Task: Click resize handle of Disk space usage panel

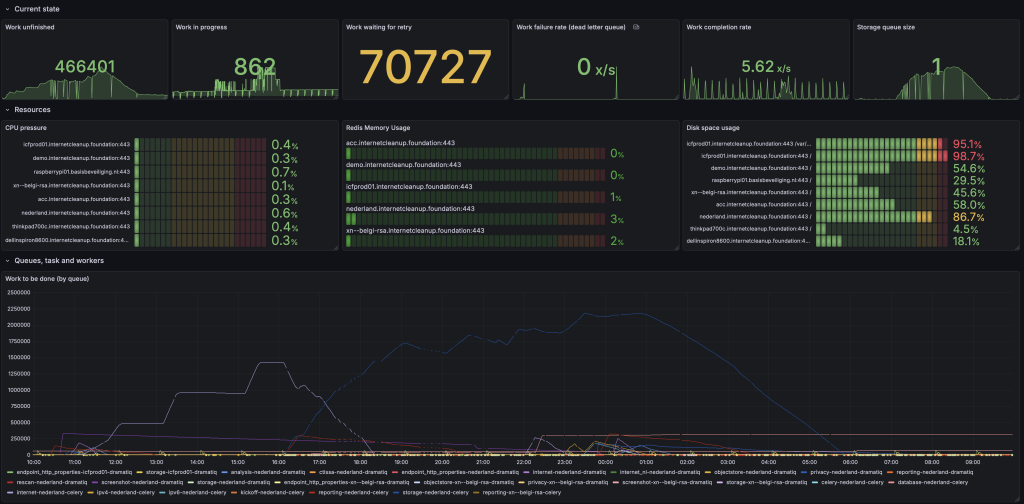Action: tap(1016, 247)
